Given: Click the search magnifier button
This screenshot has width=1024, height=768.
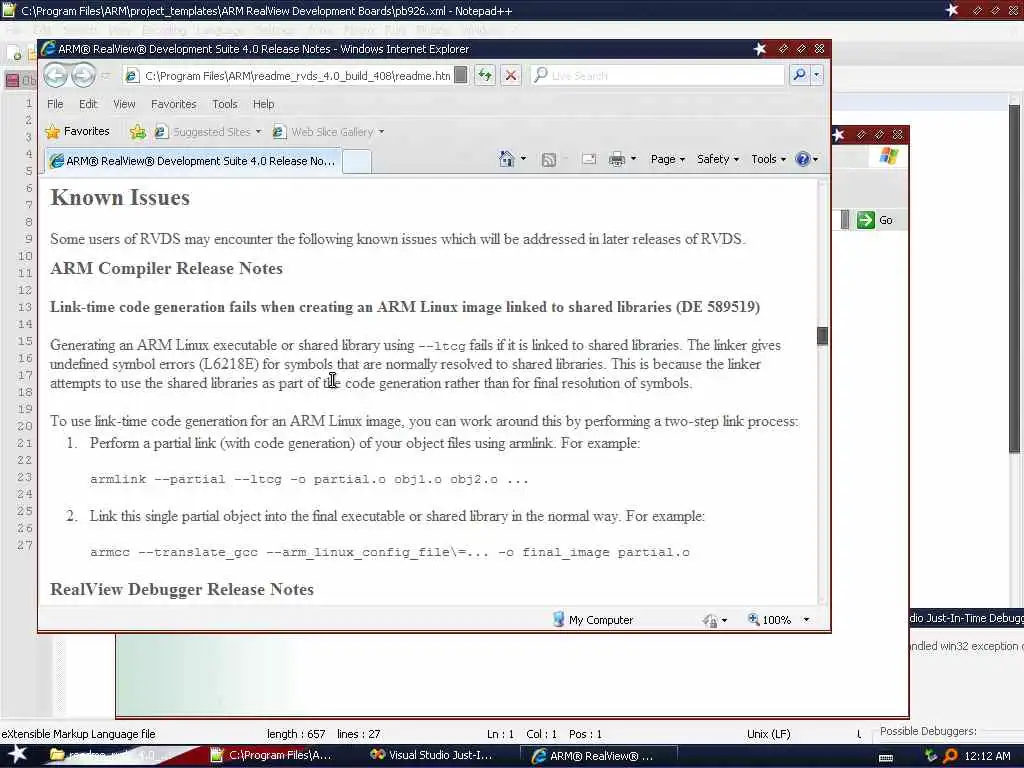Looking at the screenshot, I should pyautogui.click(x=799, y=75).
